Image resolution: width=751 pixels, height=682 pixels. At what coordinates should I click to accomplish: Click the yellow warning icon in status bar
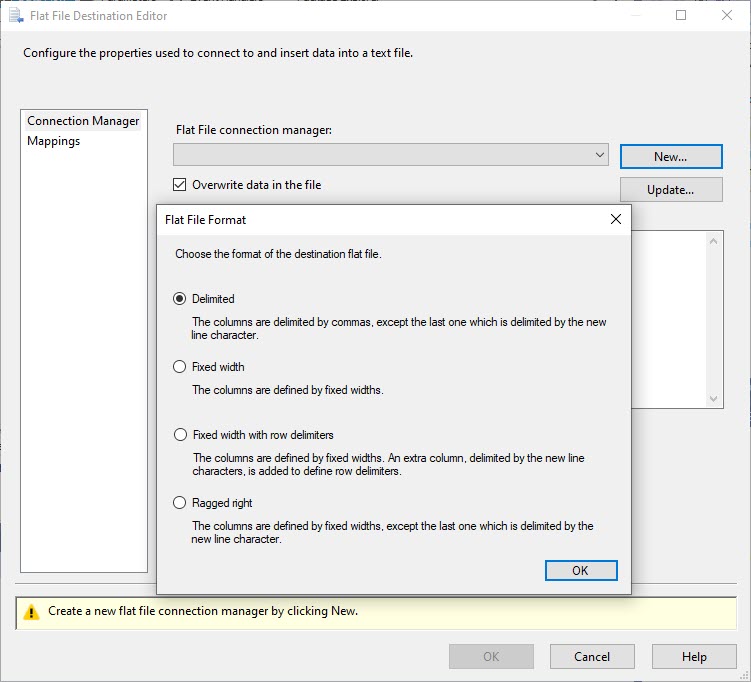(32, 612)
